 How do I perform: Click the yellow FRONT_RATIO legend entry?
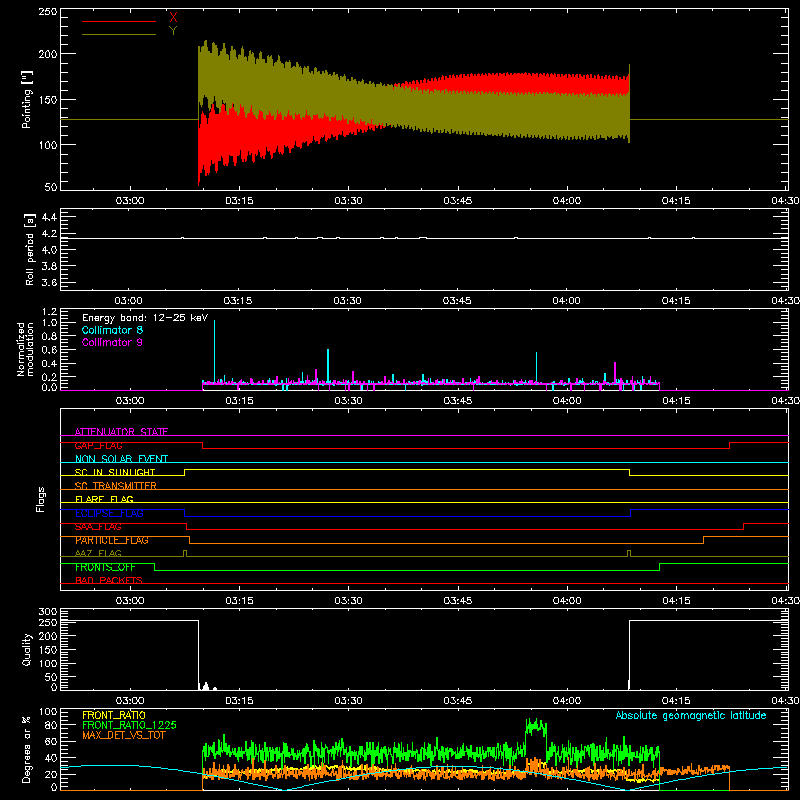114,715
